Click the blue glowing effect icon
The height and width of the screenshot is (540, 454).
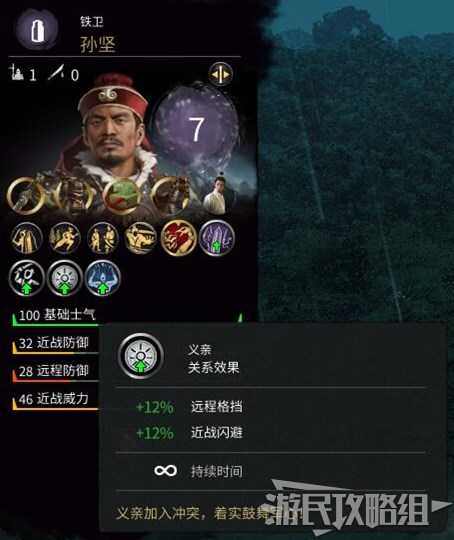103,278
